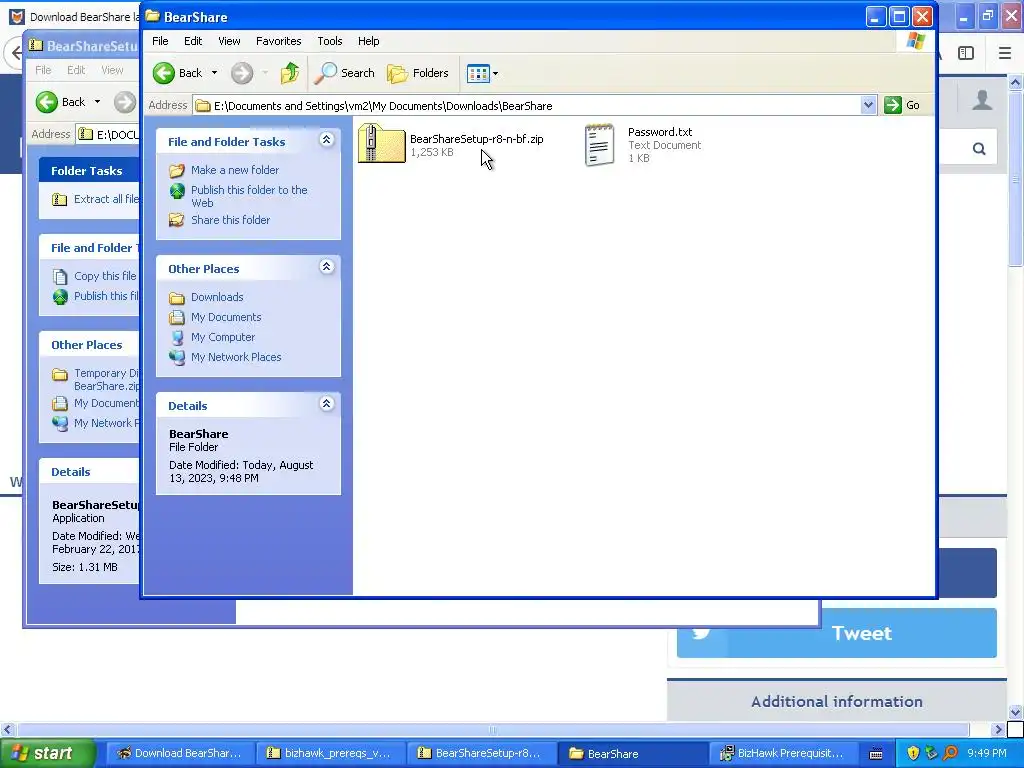The width and height of the screenshot is (1024, 768).
Task: Click Share this folder
Action: pos(230,220)
